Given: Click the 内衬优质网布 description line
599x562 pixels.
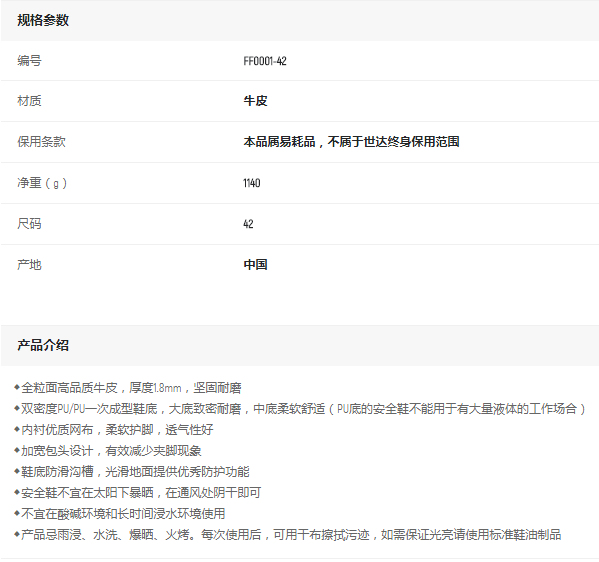Looking at the screenshot, I should (x=113, y=430).
